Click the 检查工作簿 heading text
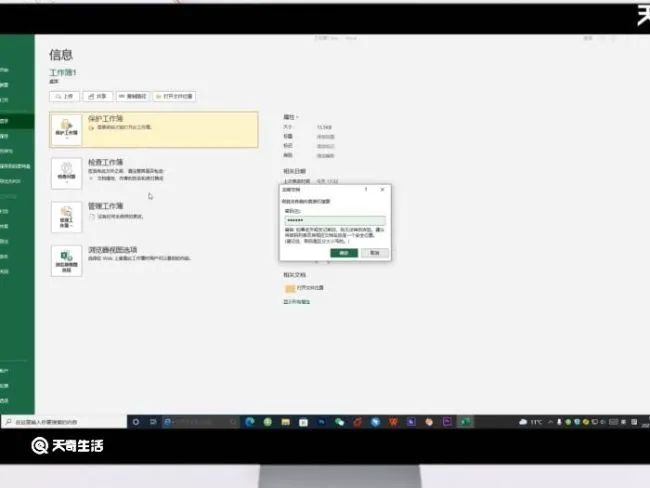 coord(106,162)
